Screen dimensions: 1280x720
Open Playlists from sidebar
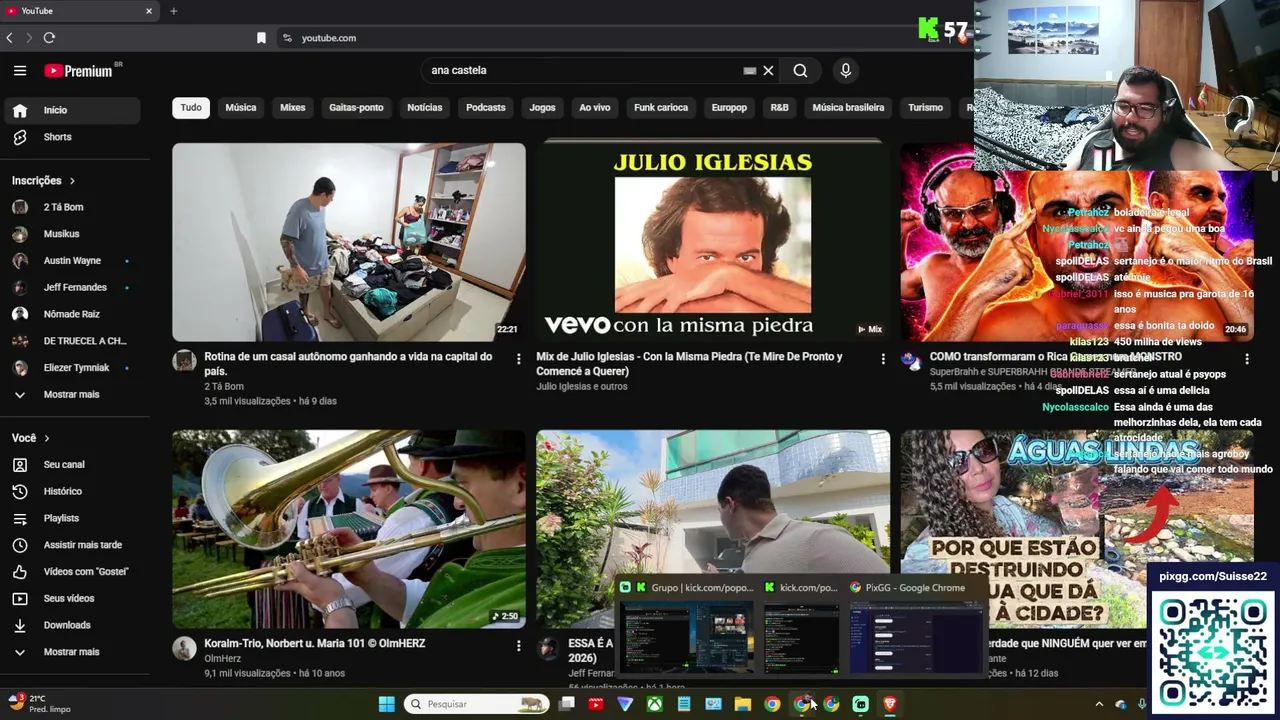tap(72, 518)
